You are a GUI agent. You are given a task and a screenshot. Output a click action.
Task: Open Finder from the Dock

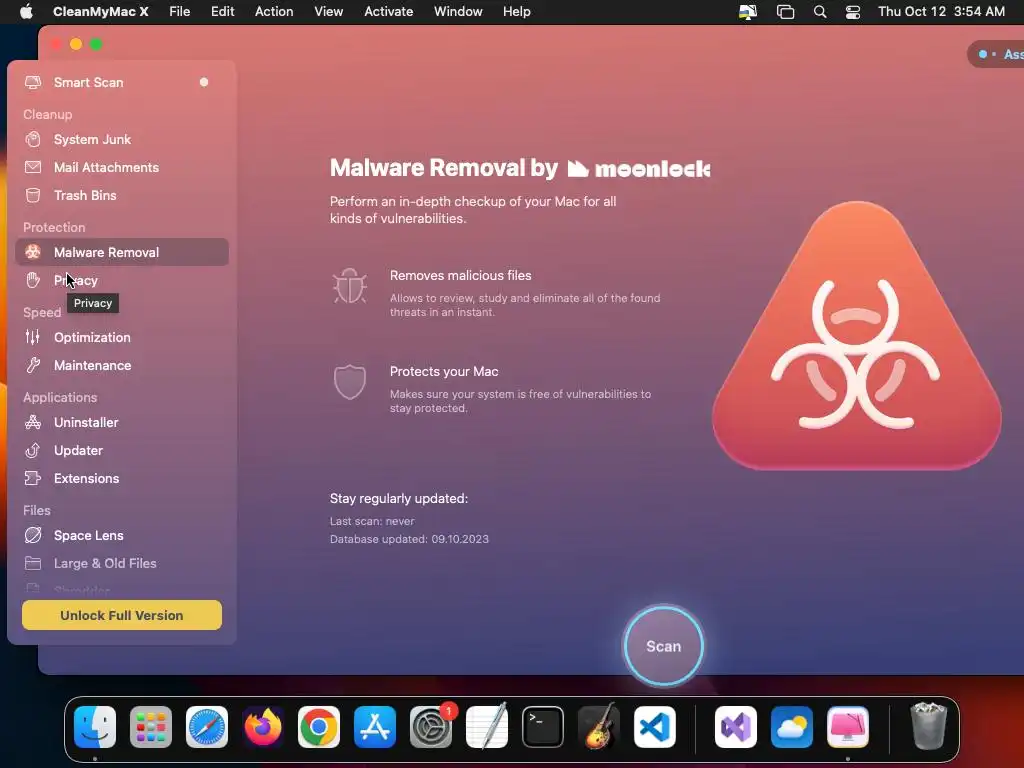[95, 727]
